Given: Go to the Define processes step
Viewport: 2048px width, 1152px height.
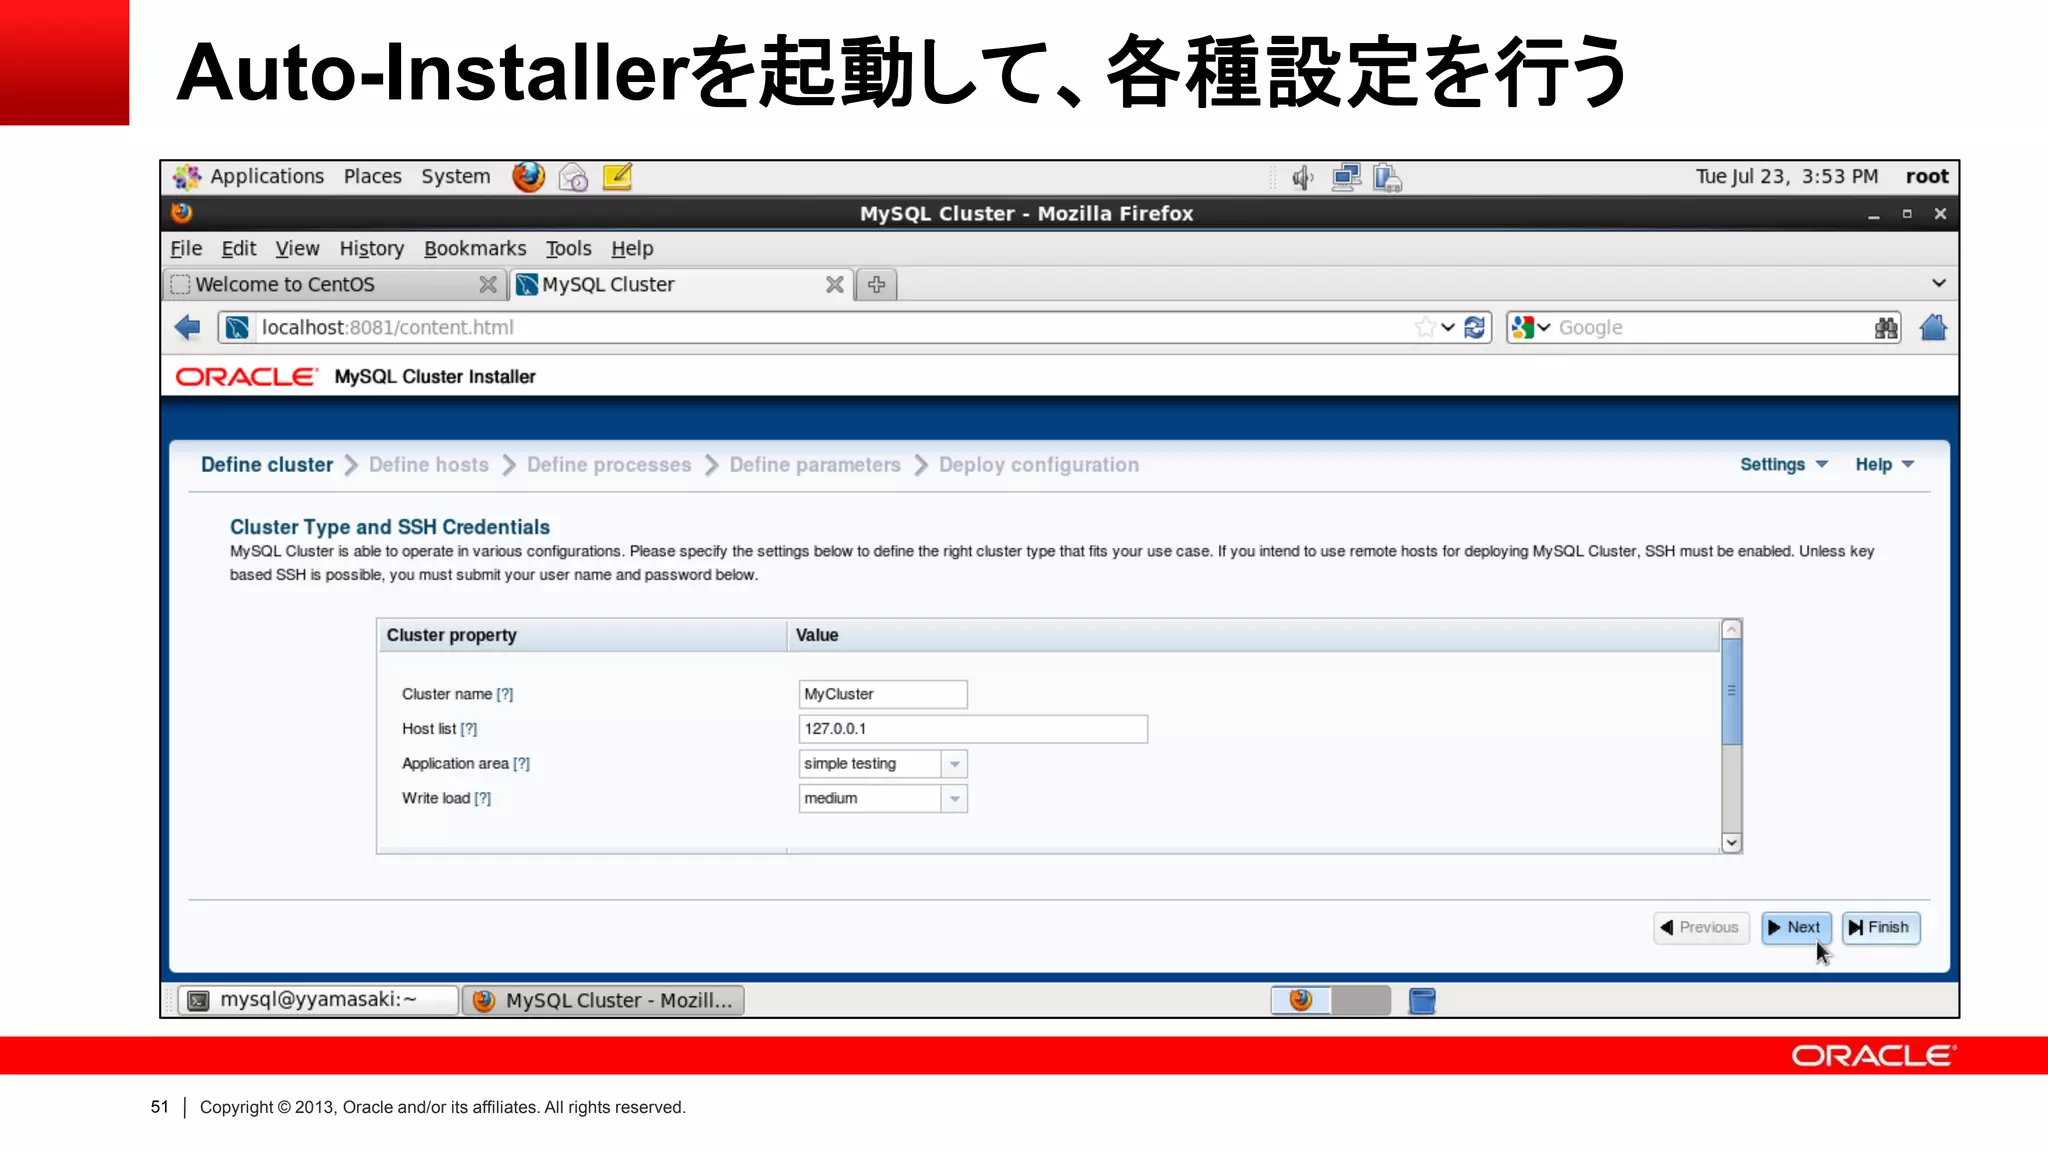Looking at the screenshot, I should pyautogui.click(x=609, y=465).
